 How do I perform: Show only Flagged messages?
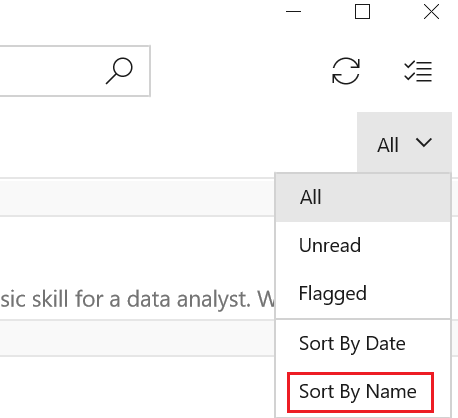pyautogui.click(x=363, y=293)
